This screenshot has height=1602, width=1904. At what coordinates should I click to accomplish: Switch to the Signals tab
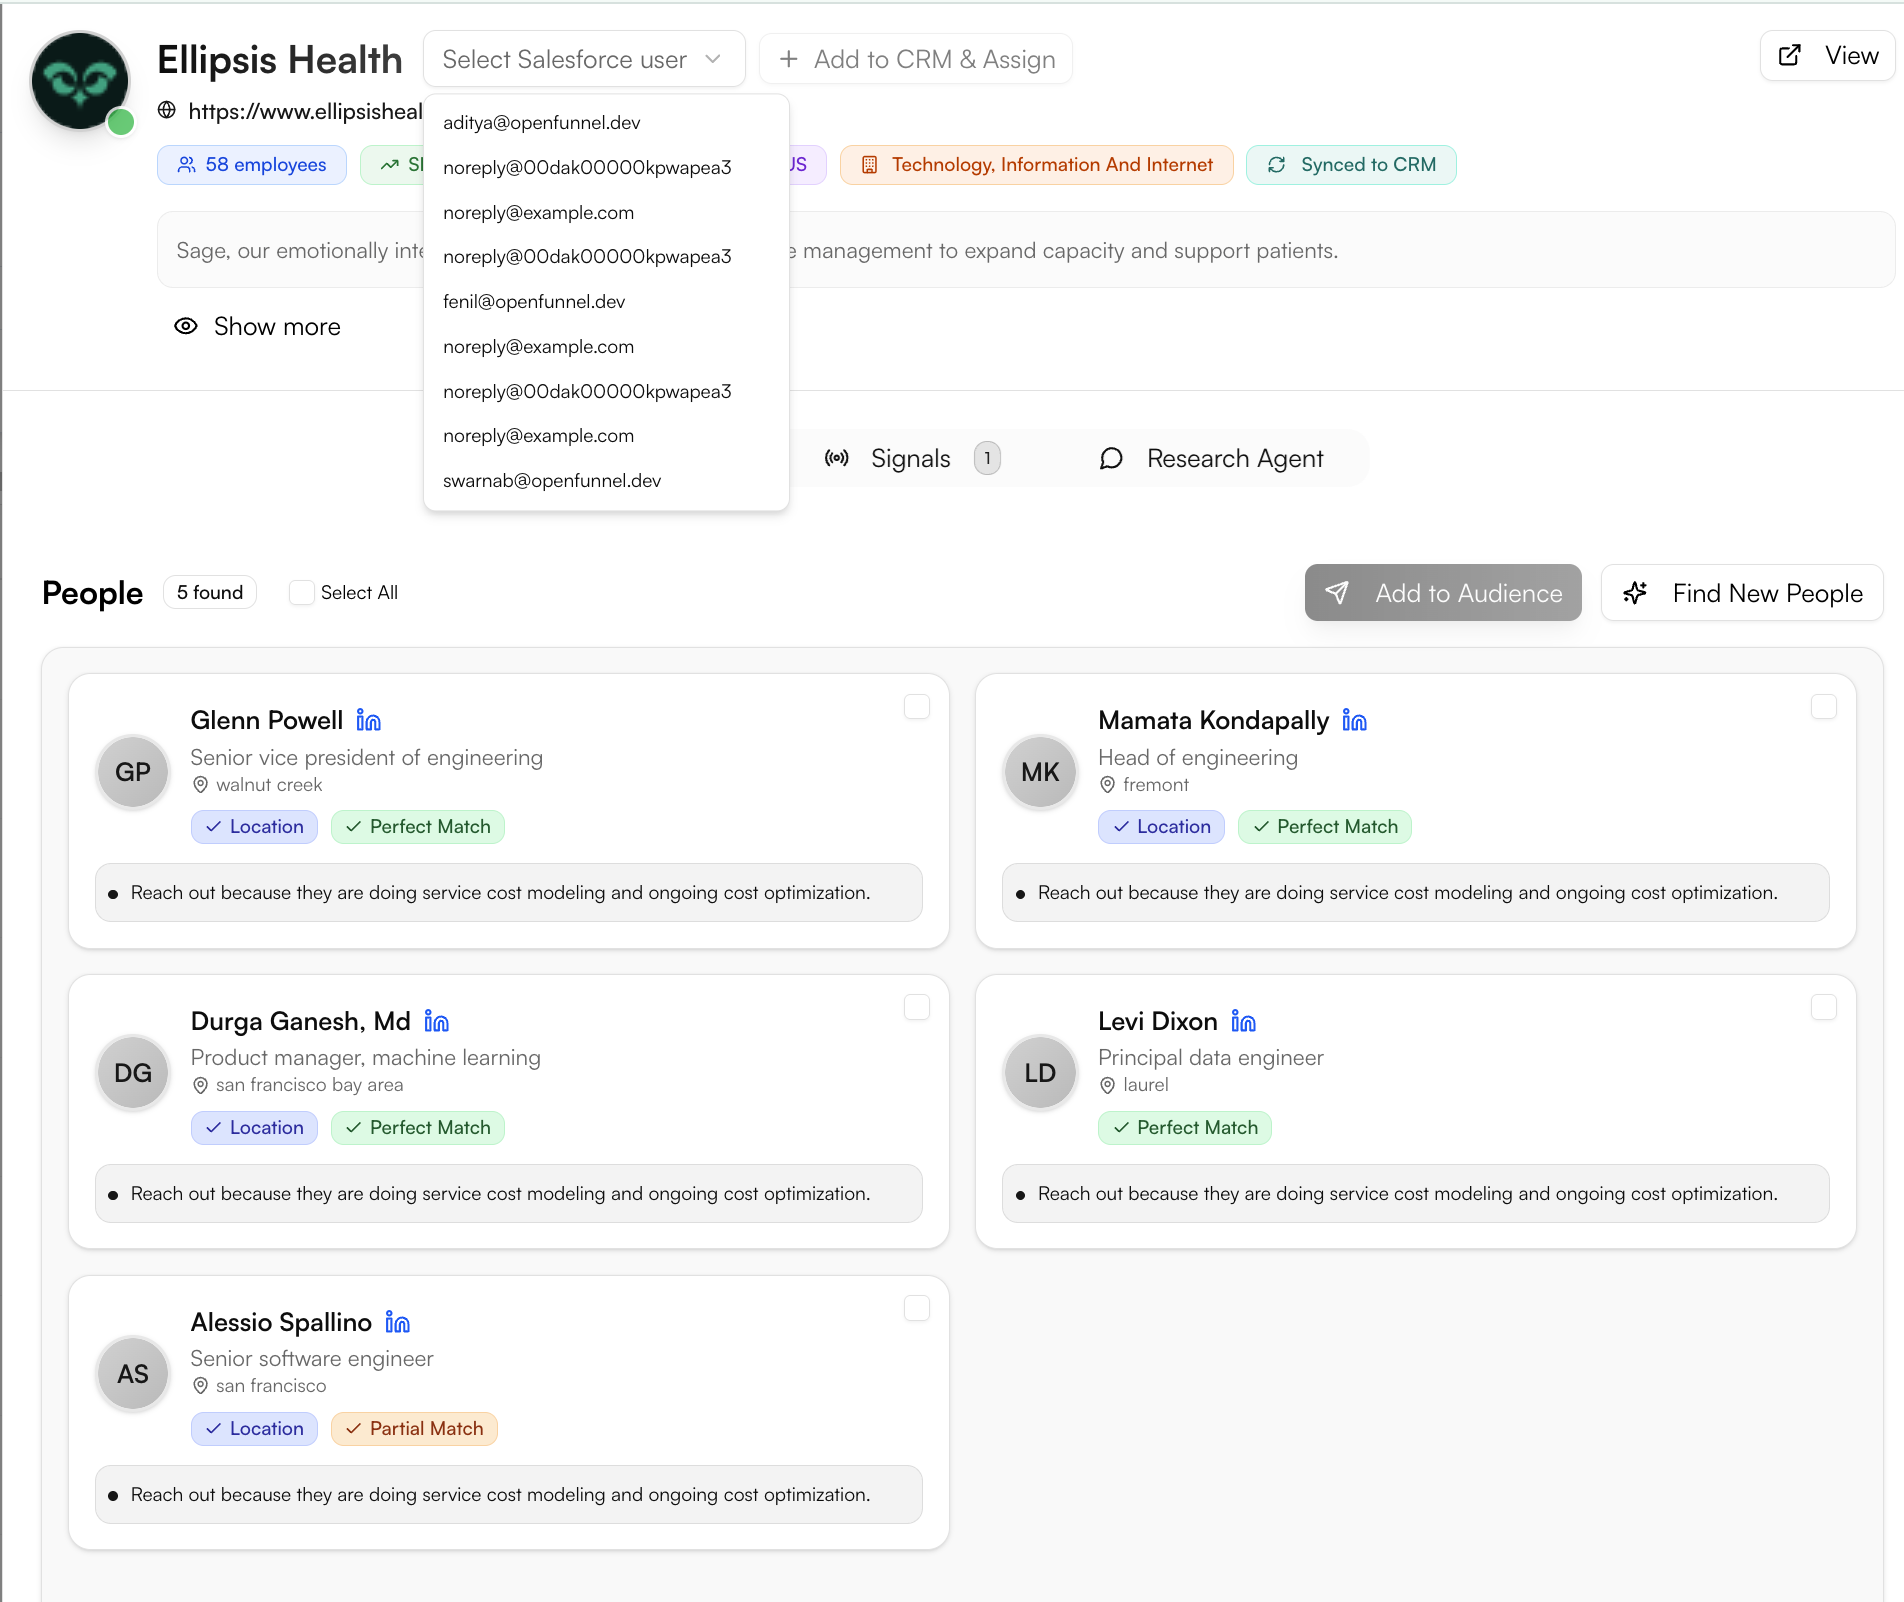(909, 458)
